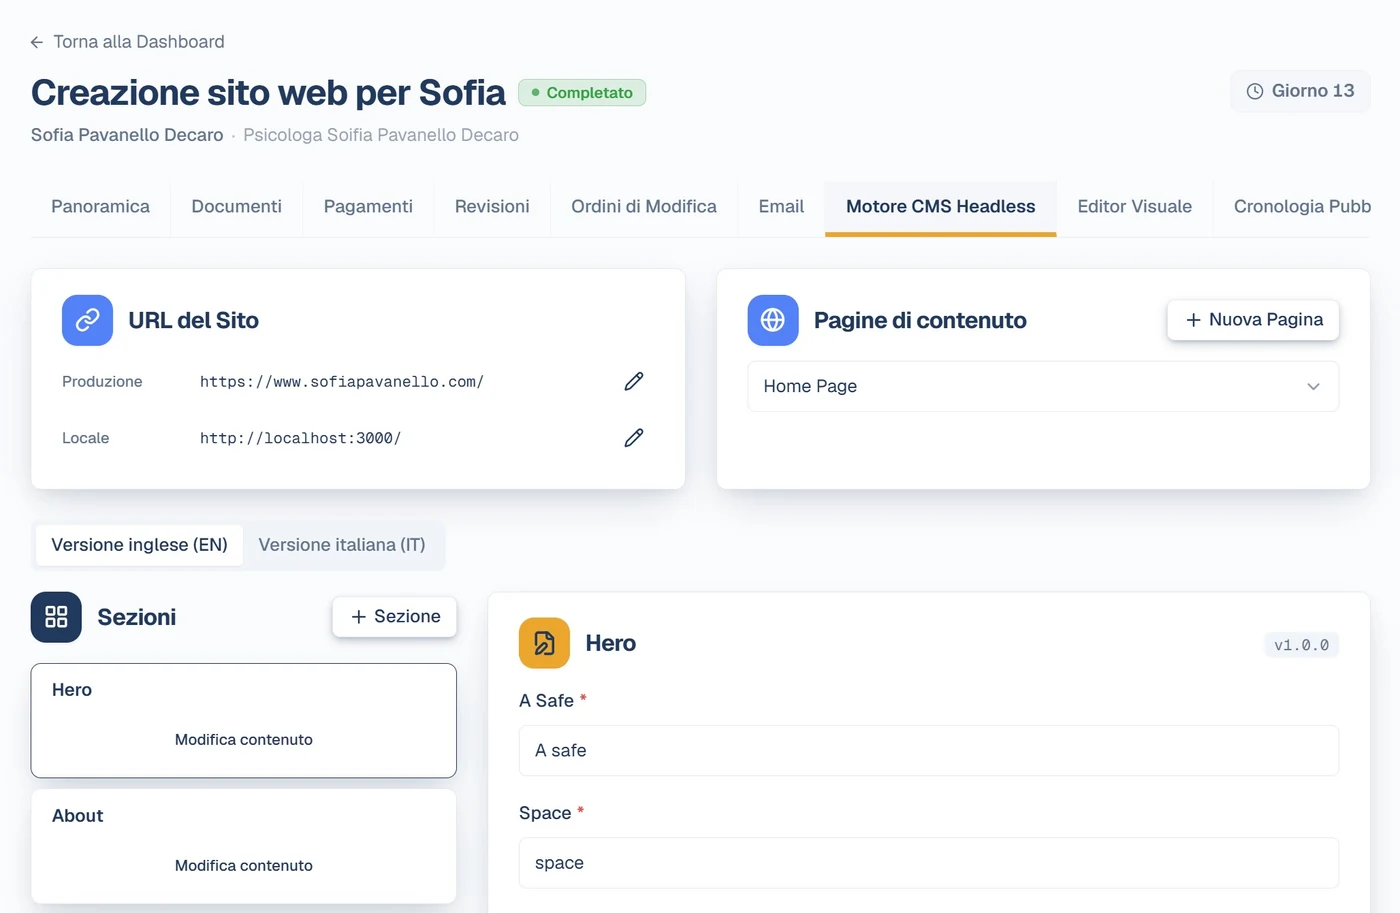Select Versione inglese (EN) language tab

139,545
